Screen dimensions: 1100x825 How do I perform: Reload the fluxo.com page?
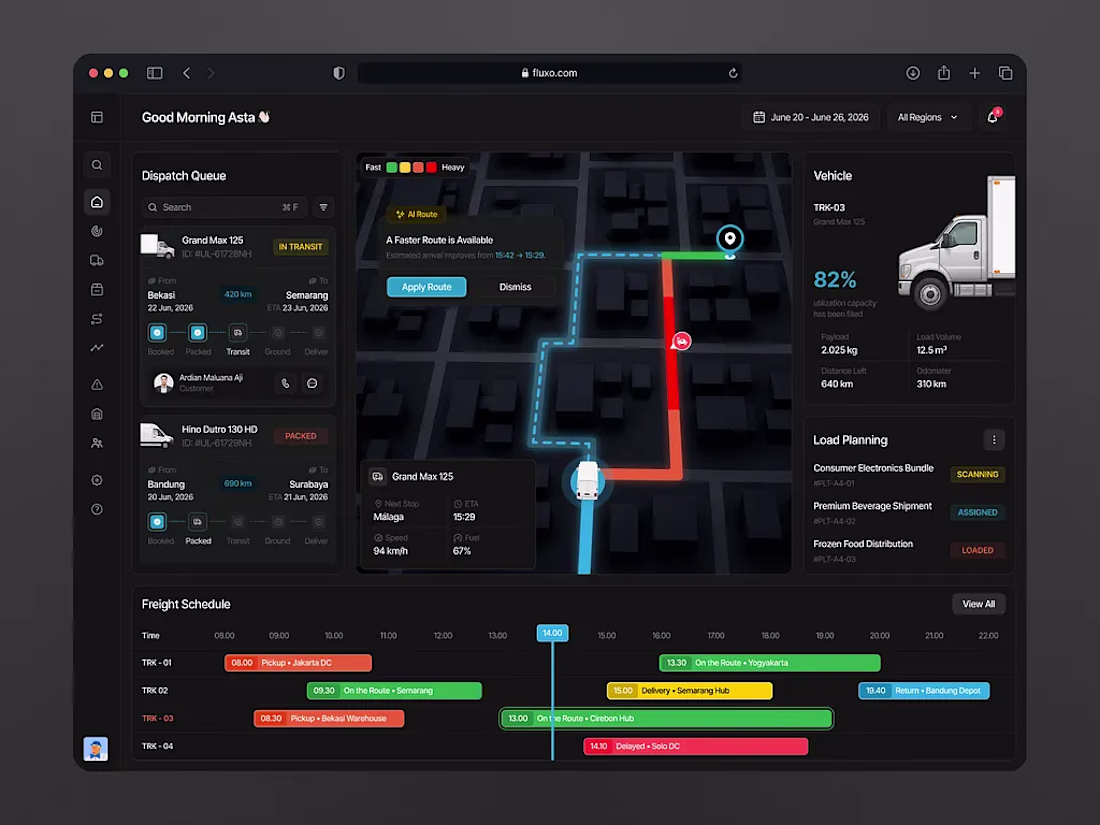733,73
